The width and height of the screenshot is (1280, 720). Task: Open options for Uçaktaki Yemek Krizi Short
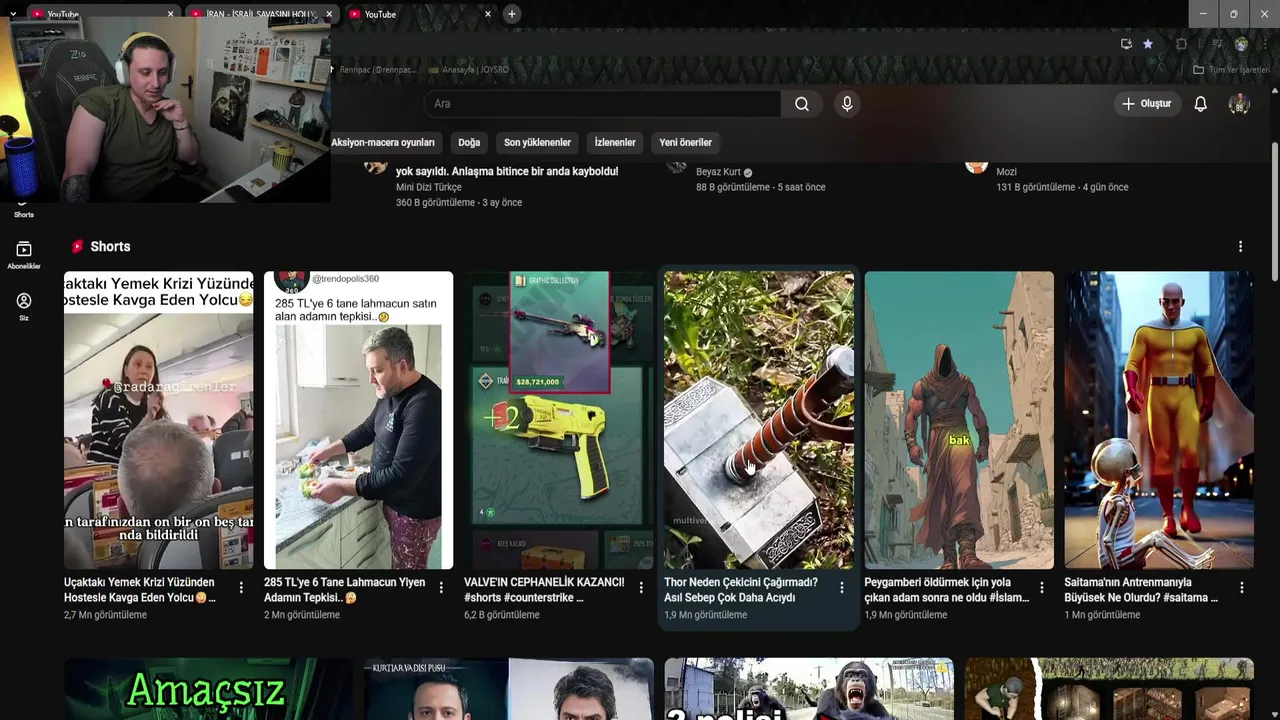241,588
